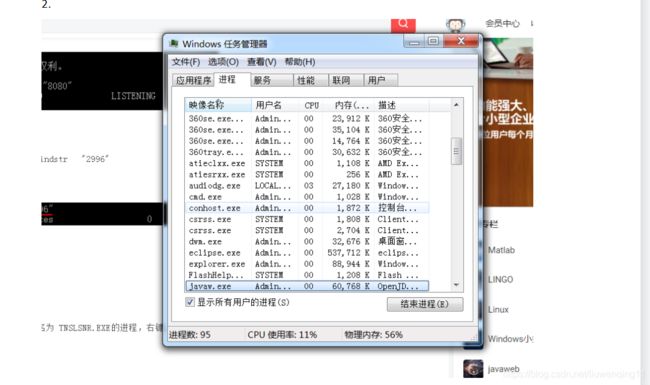The width and height of the screenshot is (650, 385).
Task: Click the CPU 使用率: 11% status entry
Action: tap(282, 335)
